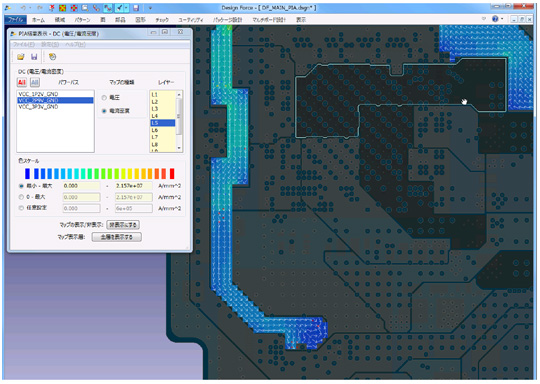Click the red All select button
The width and height of the screenshot is (540, 384).
[22, 82]
